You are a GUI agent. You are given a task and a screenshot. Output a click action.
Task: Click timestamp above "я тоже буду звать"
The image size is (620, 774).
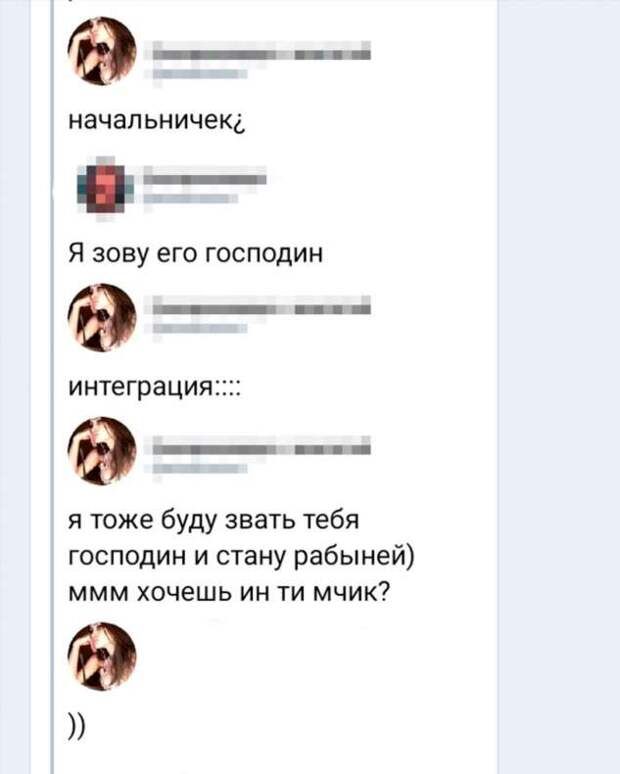tap(199, 468)
